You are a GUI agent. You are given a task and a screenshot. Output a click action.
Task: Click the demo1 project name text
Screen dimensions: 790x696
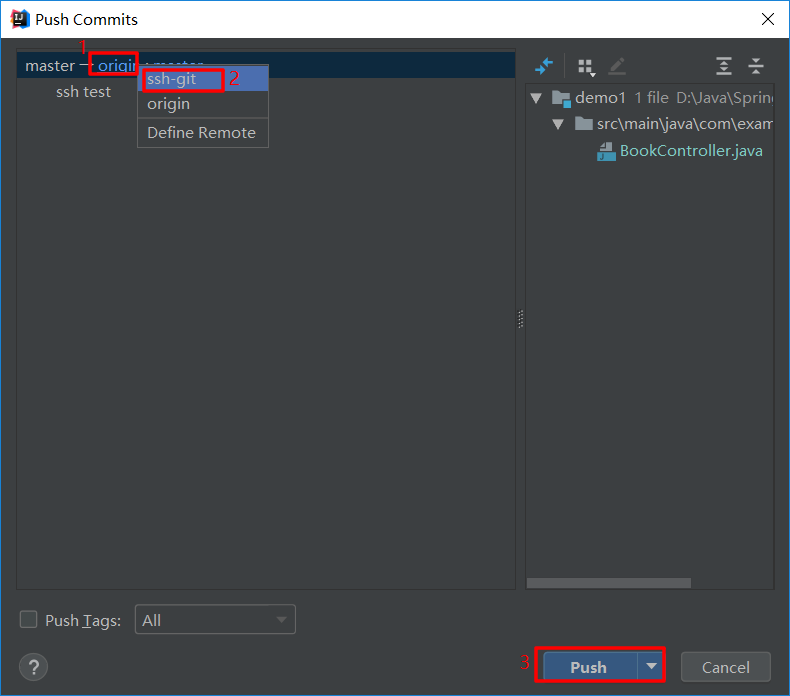[600, 98]
